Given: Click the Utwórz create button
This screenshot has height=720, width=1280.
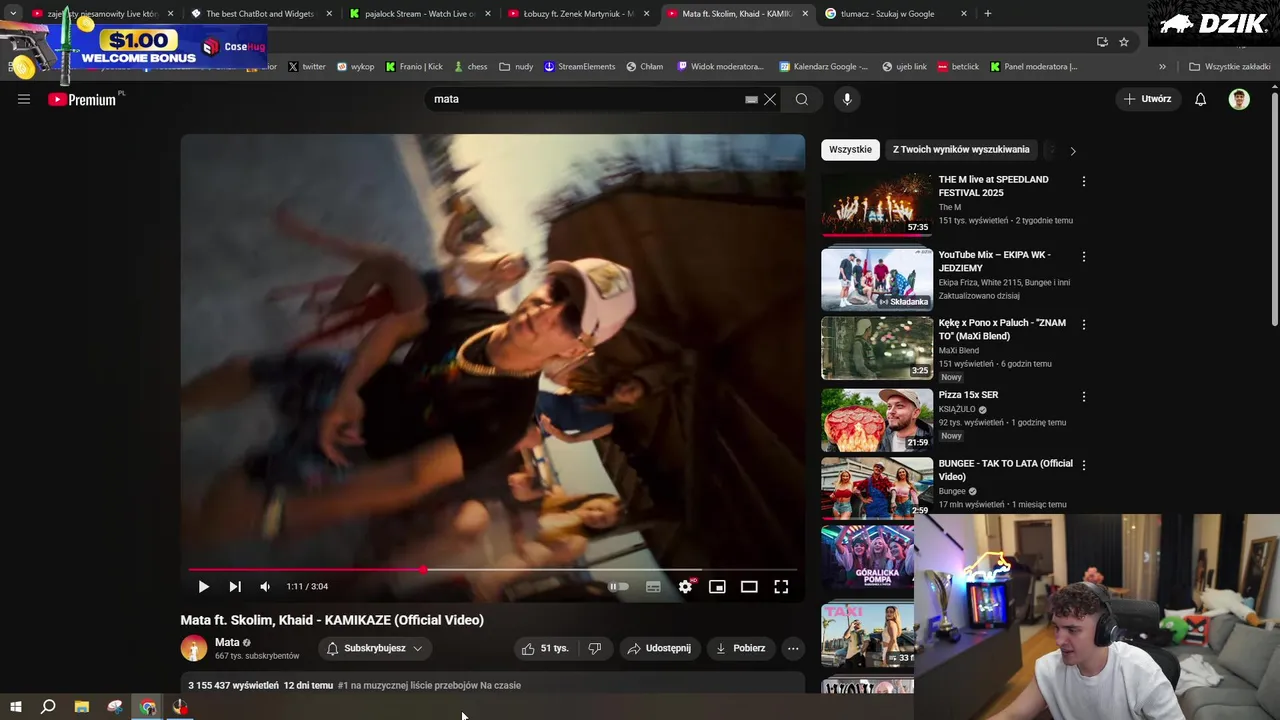Looking at the screenshot, I should [x=1147, y=99].
